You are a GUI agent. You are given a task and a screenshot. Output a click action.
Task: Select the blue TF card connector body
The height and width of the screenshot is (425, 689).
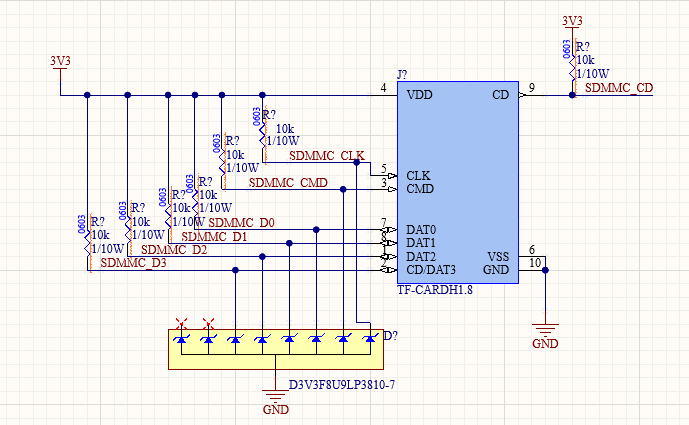pos(457,182)
